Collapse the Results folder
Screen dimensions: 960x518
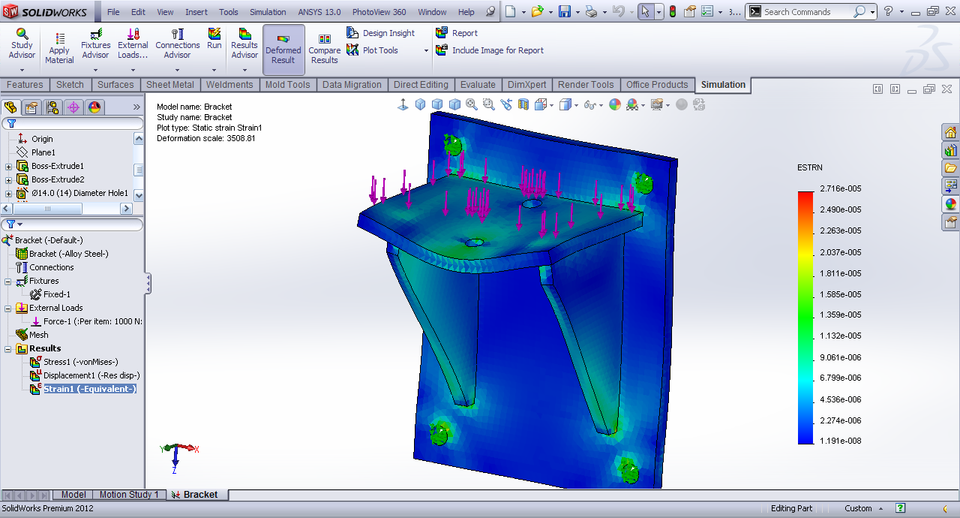[x=8, y=348]
